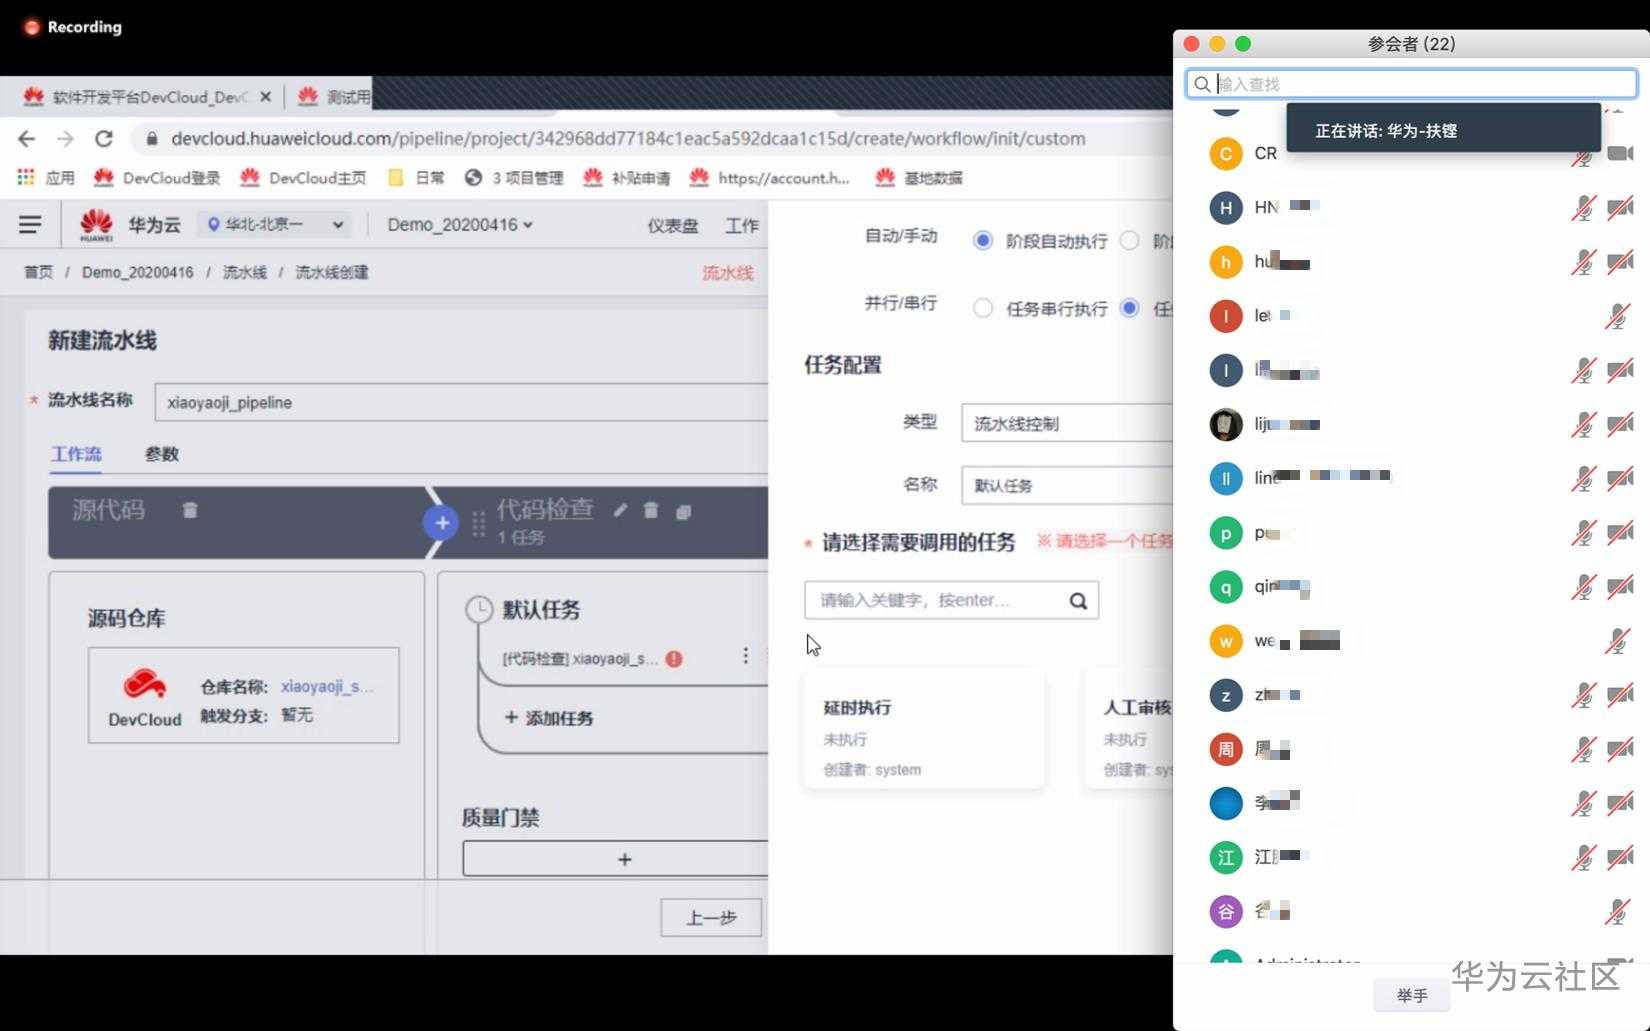This screenshot has height=1031, width=1650.
Task: Delete the 代码检查 stage with trash icon
Action: coord(651,510)
